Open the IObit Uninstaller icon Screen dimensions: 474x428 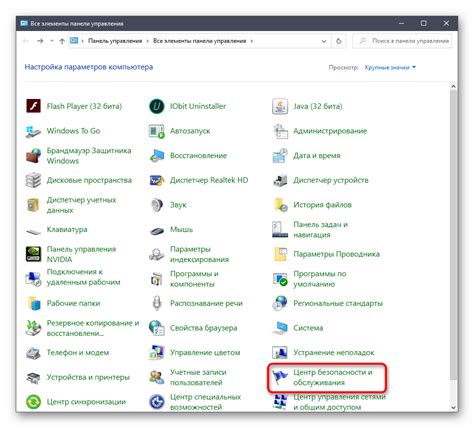click(x=157, y=106)
